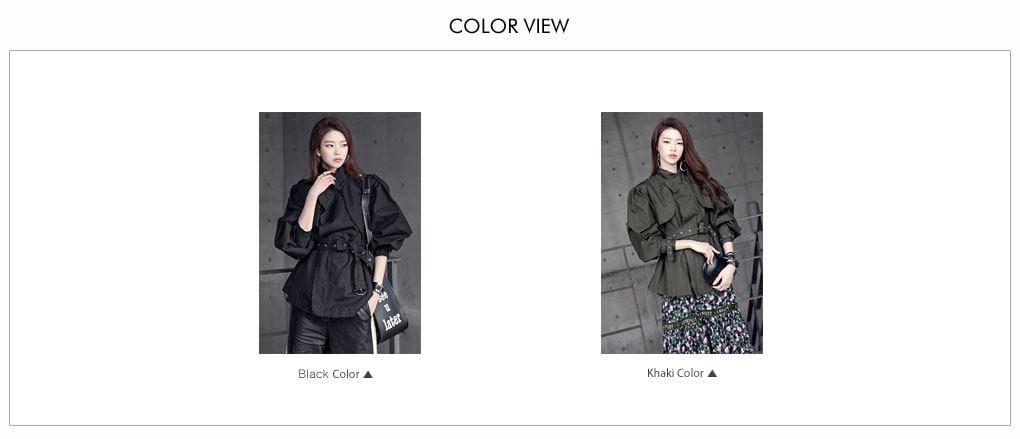Select the Khaki Color label

tap(675, 373)
